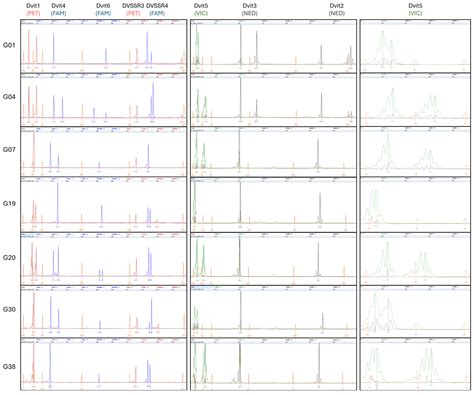The width and height of the screenshot is (474, 395).
Task: Open the G01 middle VIC/NED electropherogram panel
Action: (x=273, y=46)
